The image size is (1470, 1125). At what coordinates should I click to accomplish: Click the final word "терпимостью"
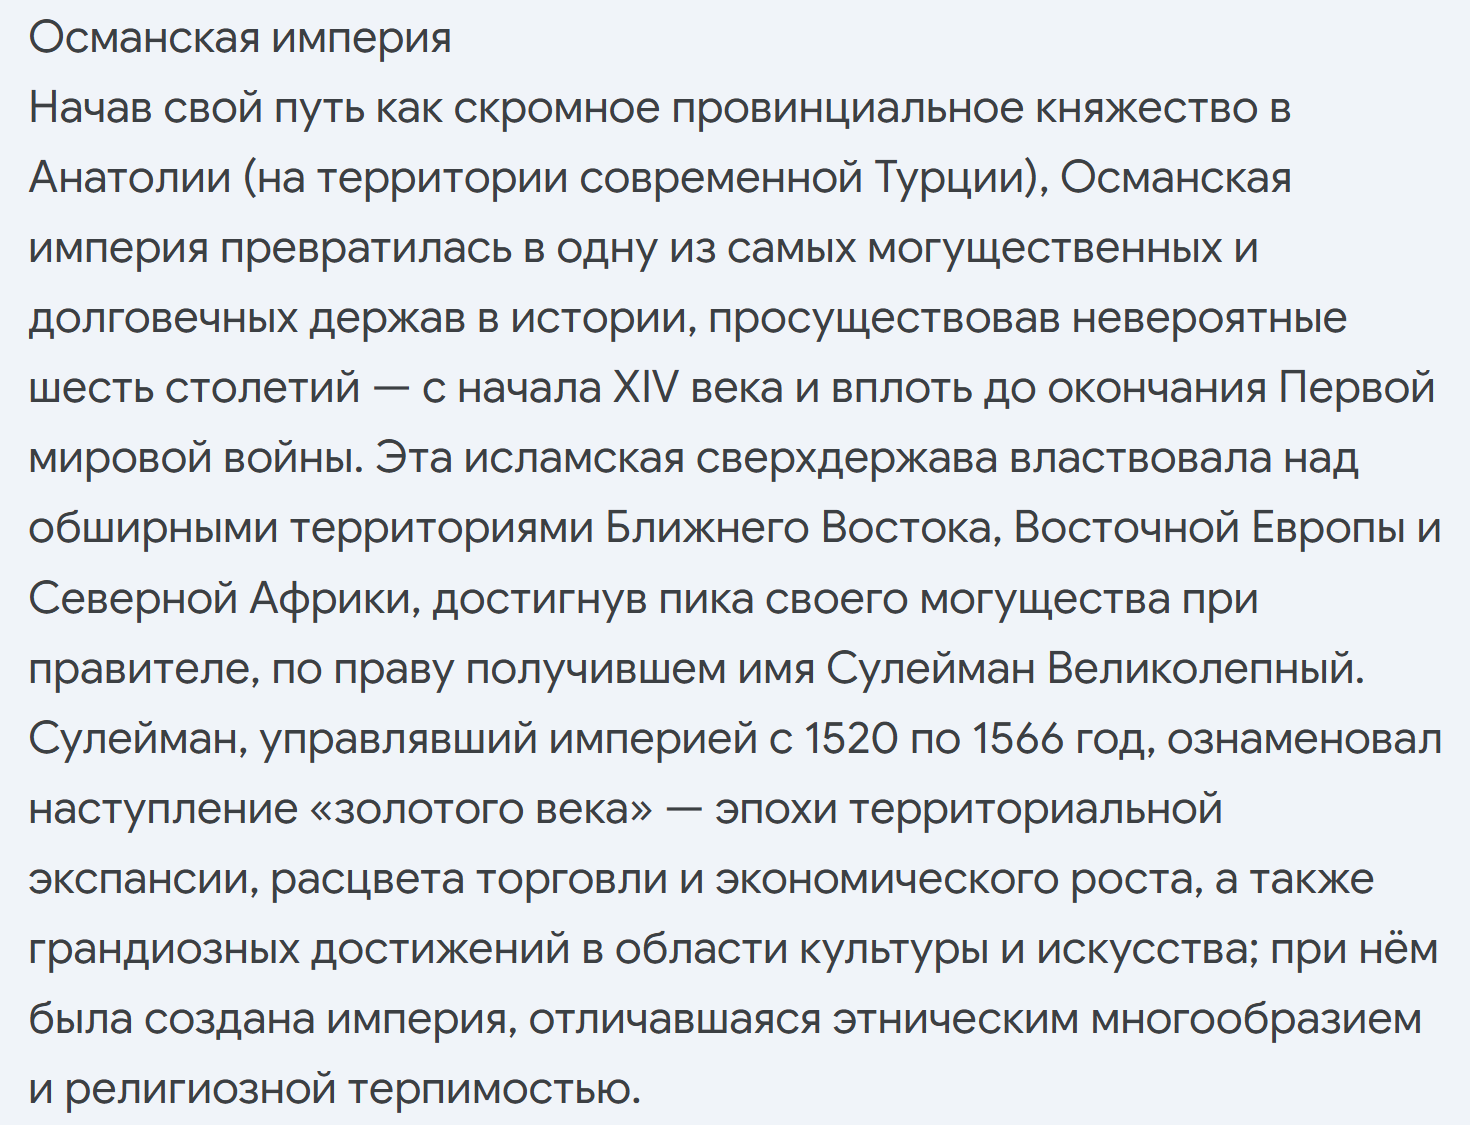(x=492, y=1088)
